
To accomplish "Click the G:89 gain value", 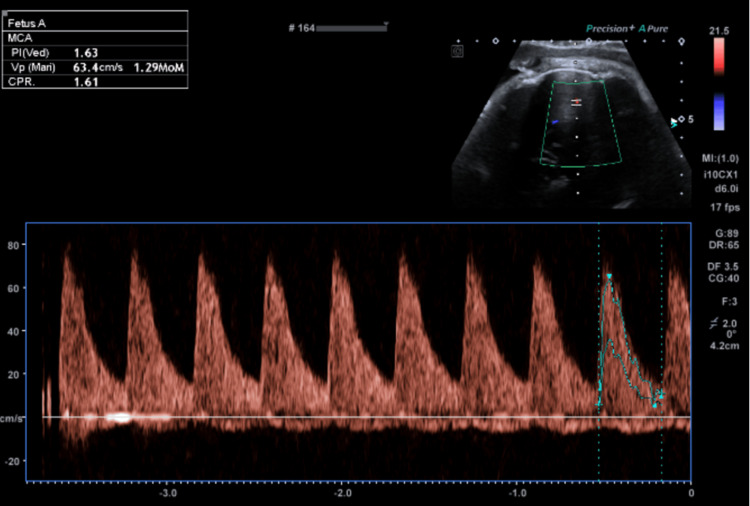I will (x=727, y=234).
